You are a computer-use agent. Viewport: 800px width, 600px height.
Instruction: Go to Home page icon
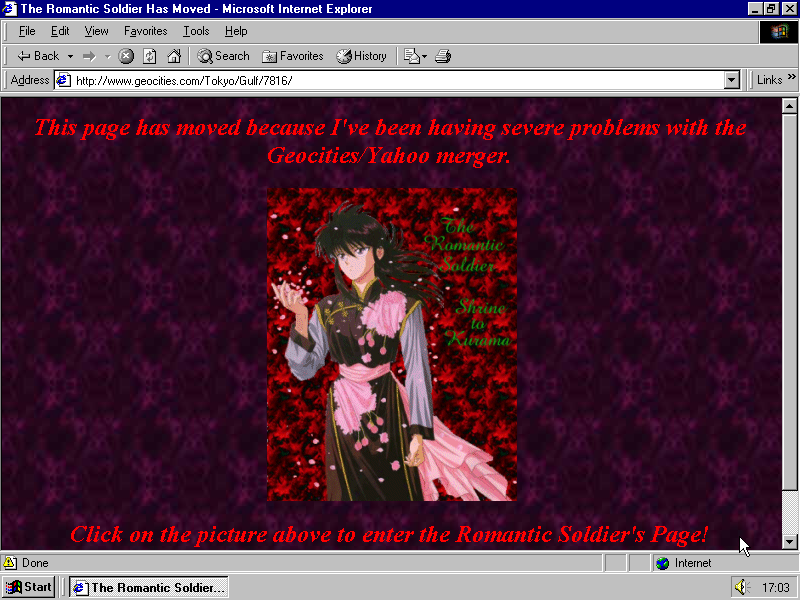174,56
